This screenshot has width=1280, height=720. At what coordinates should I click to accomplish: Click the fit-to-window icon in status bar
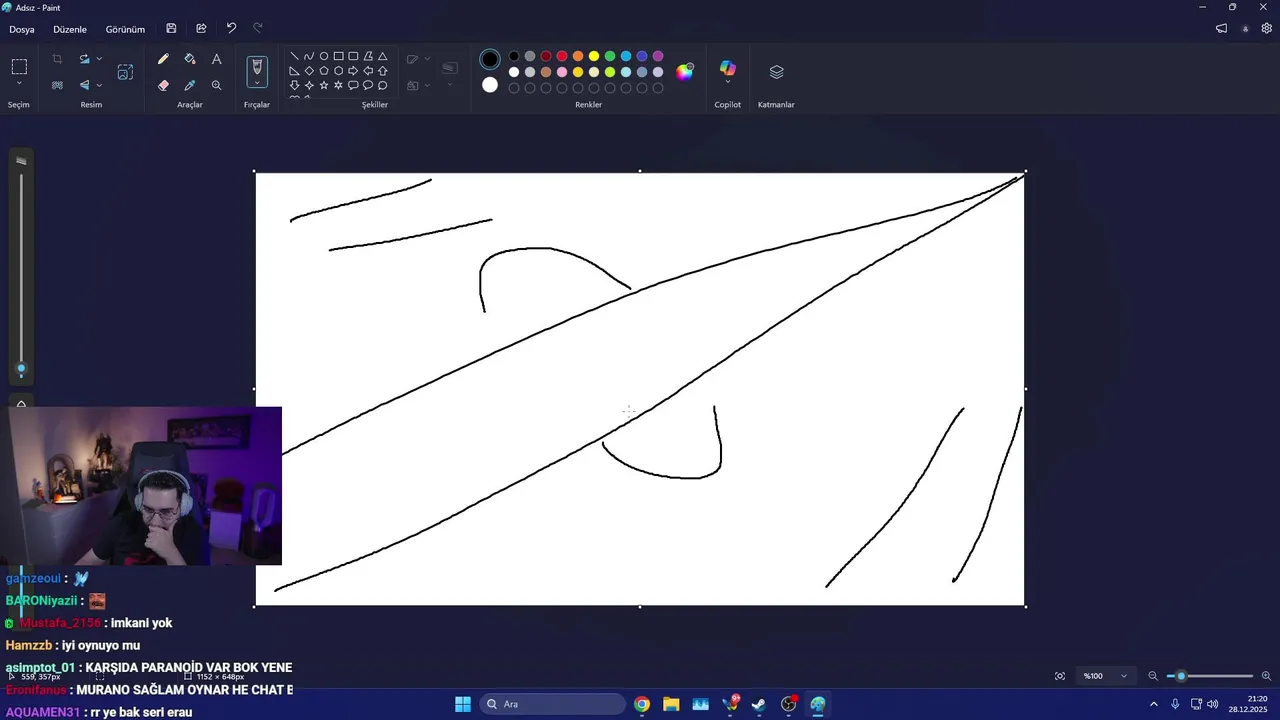[1060, 676]
